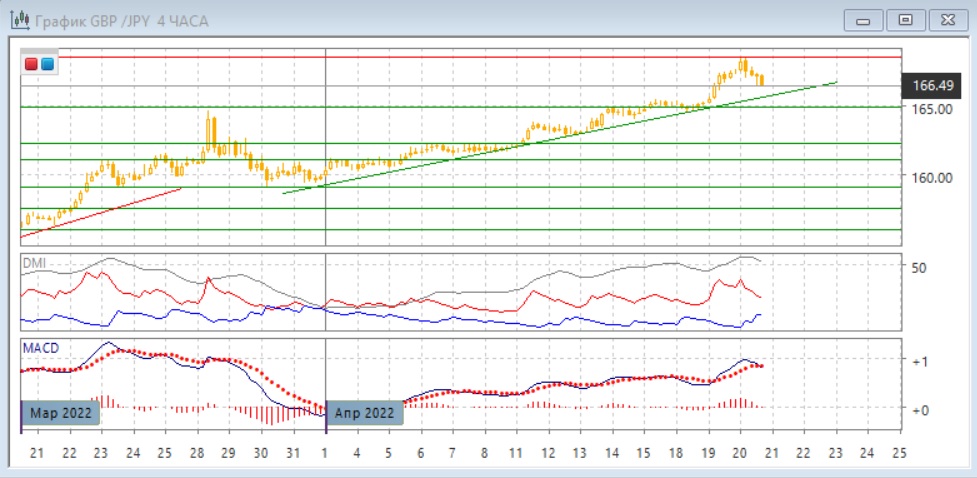Viewport: 977px width, 478px height.
Task: Click date label 15 on the time axis
Action: click(x=644, y=452)
